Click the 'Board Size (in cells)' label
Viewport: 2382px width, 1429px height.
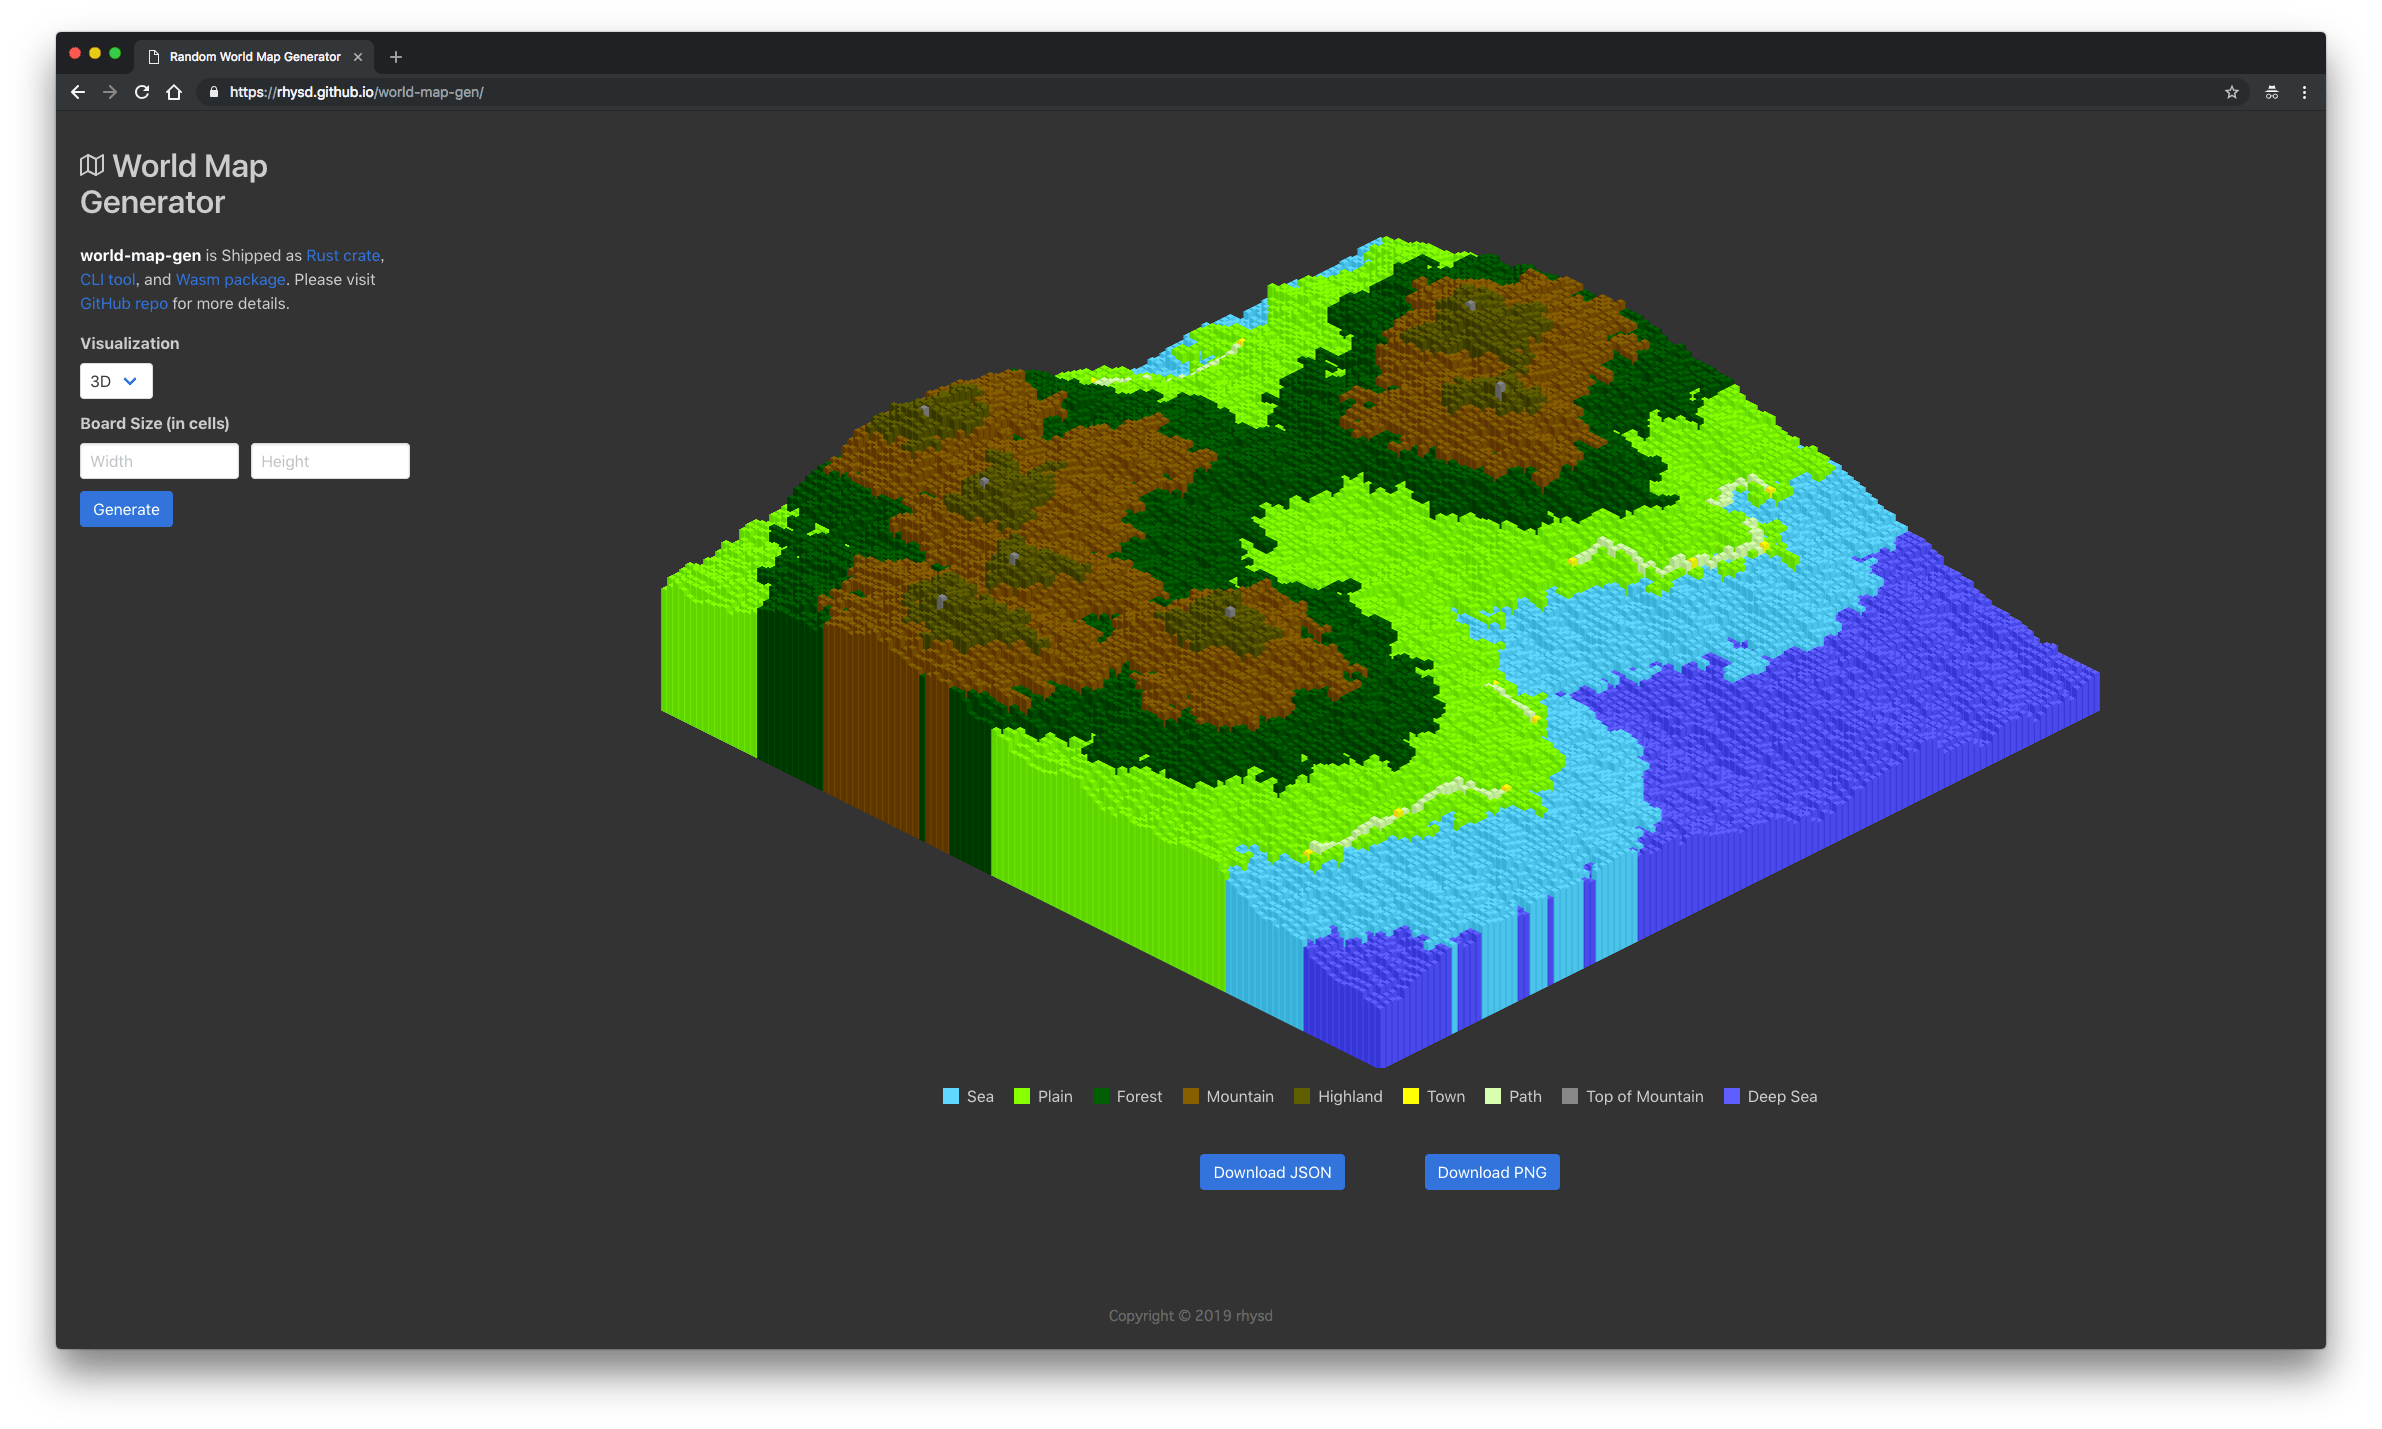155,424
